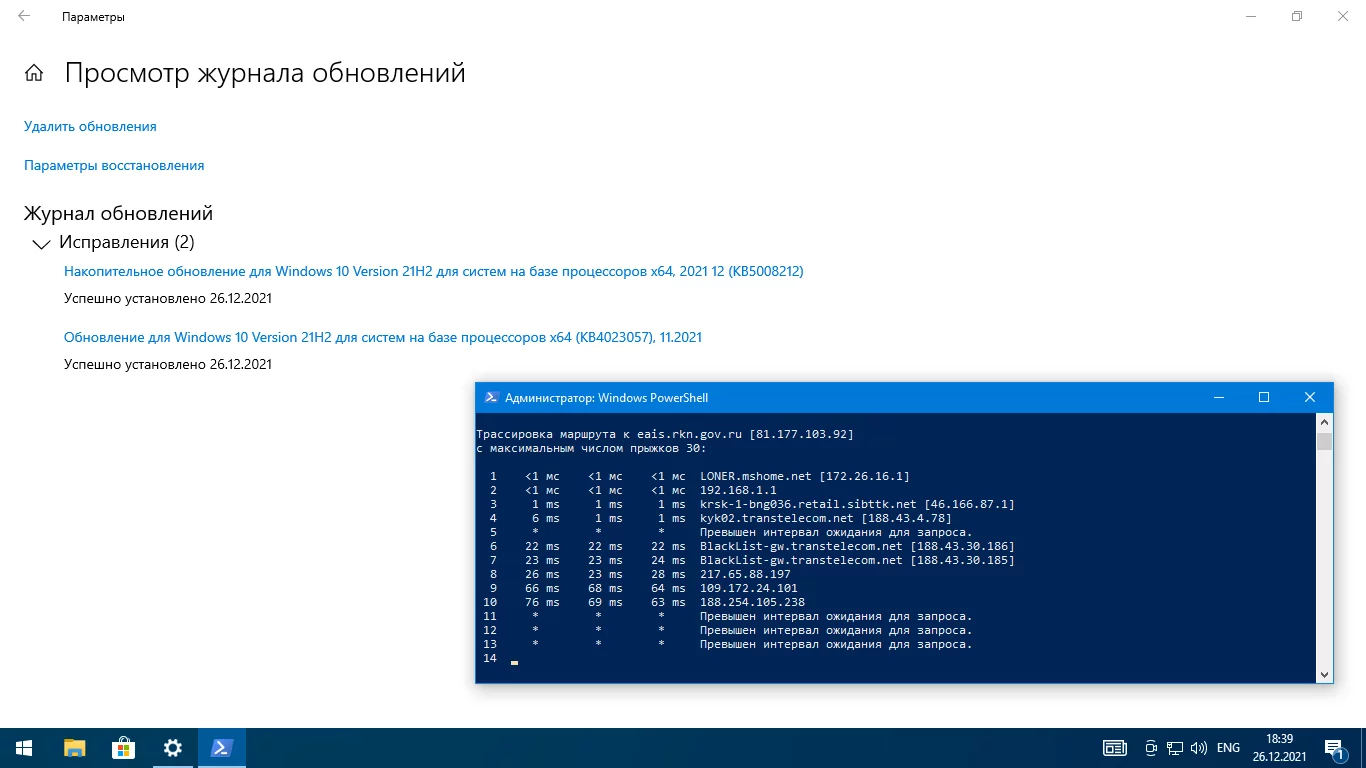Click trace hop kyk02.transtelecom.net

click(x=826, y=518)
